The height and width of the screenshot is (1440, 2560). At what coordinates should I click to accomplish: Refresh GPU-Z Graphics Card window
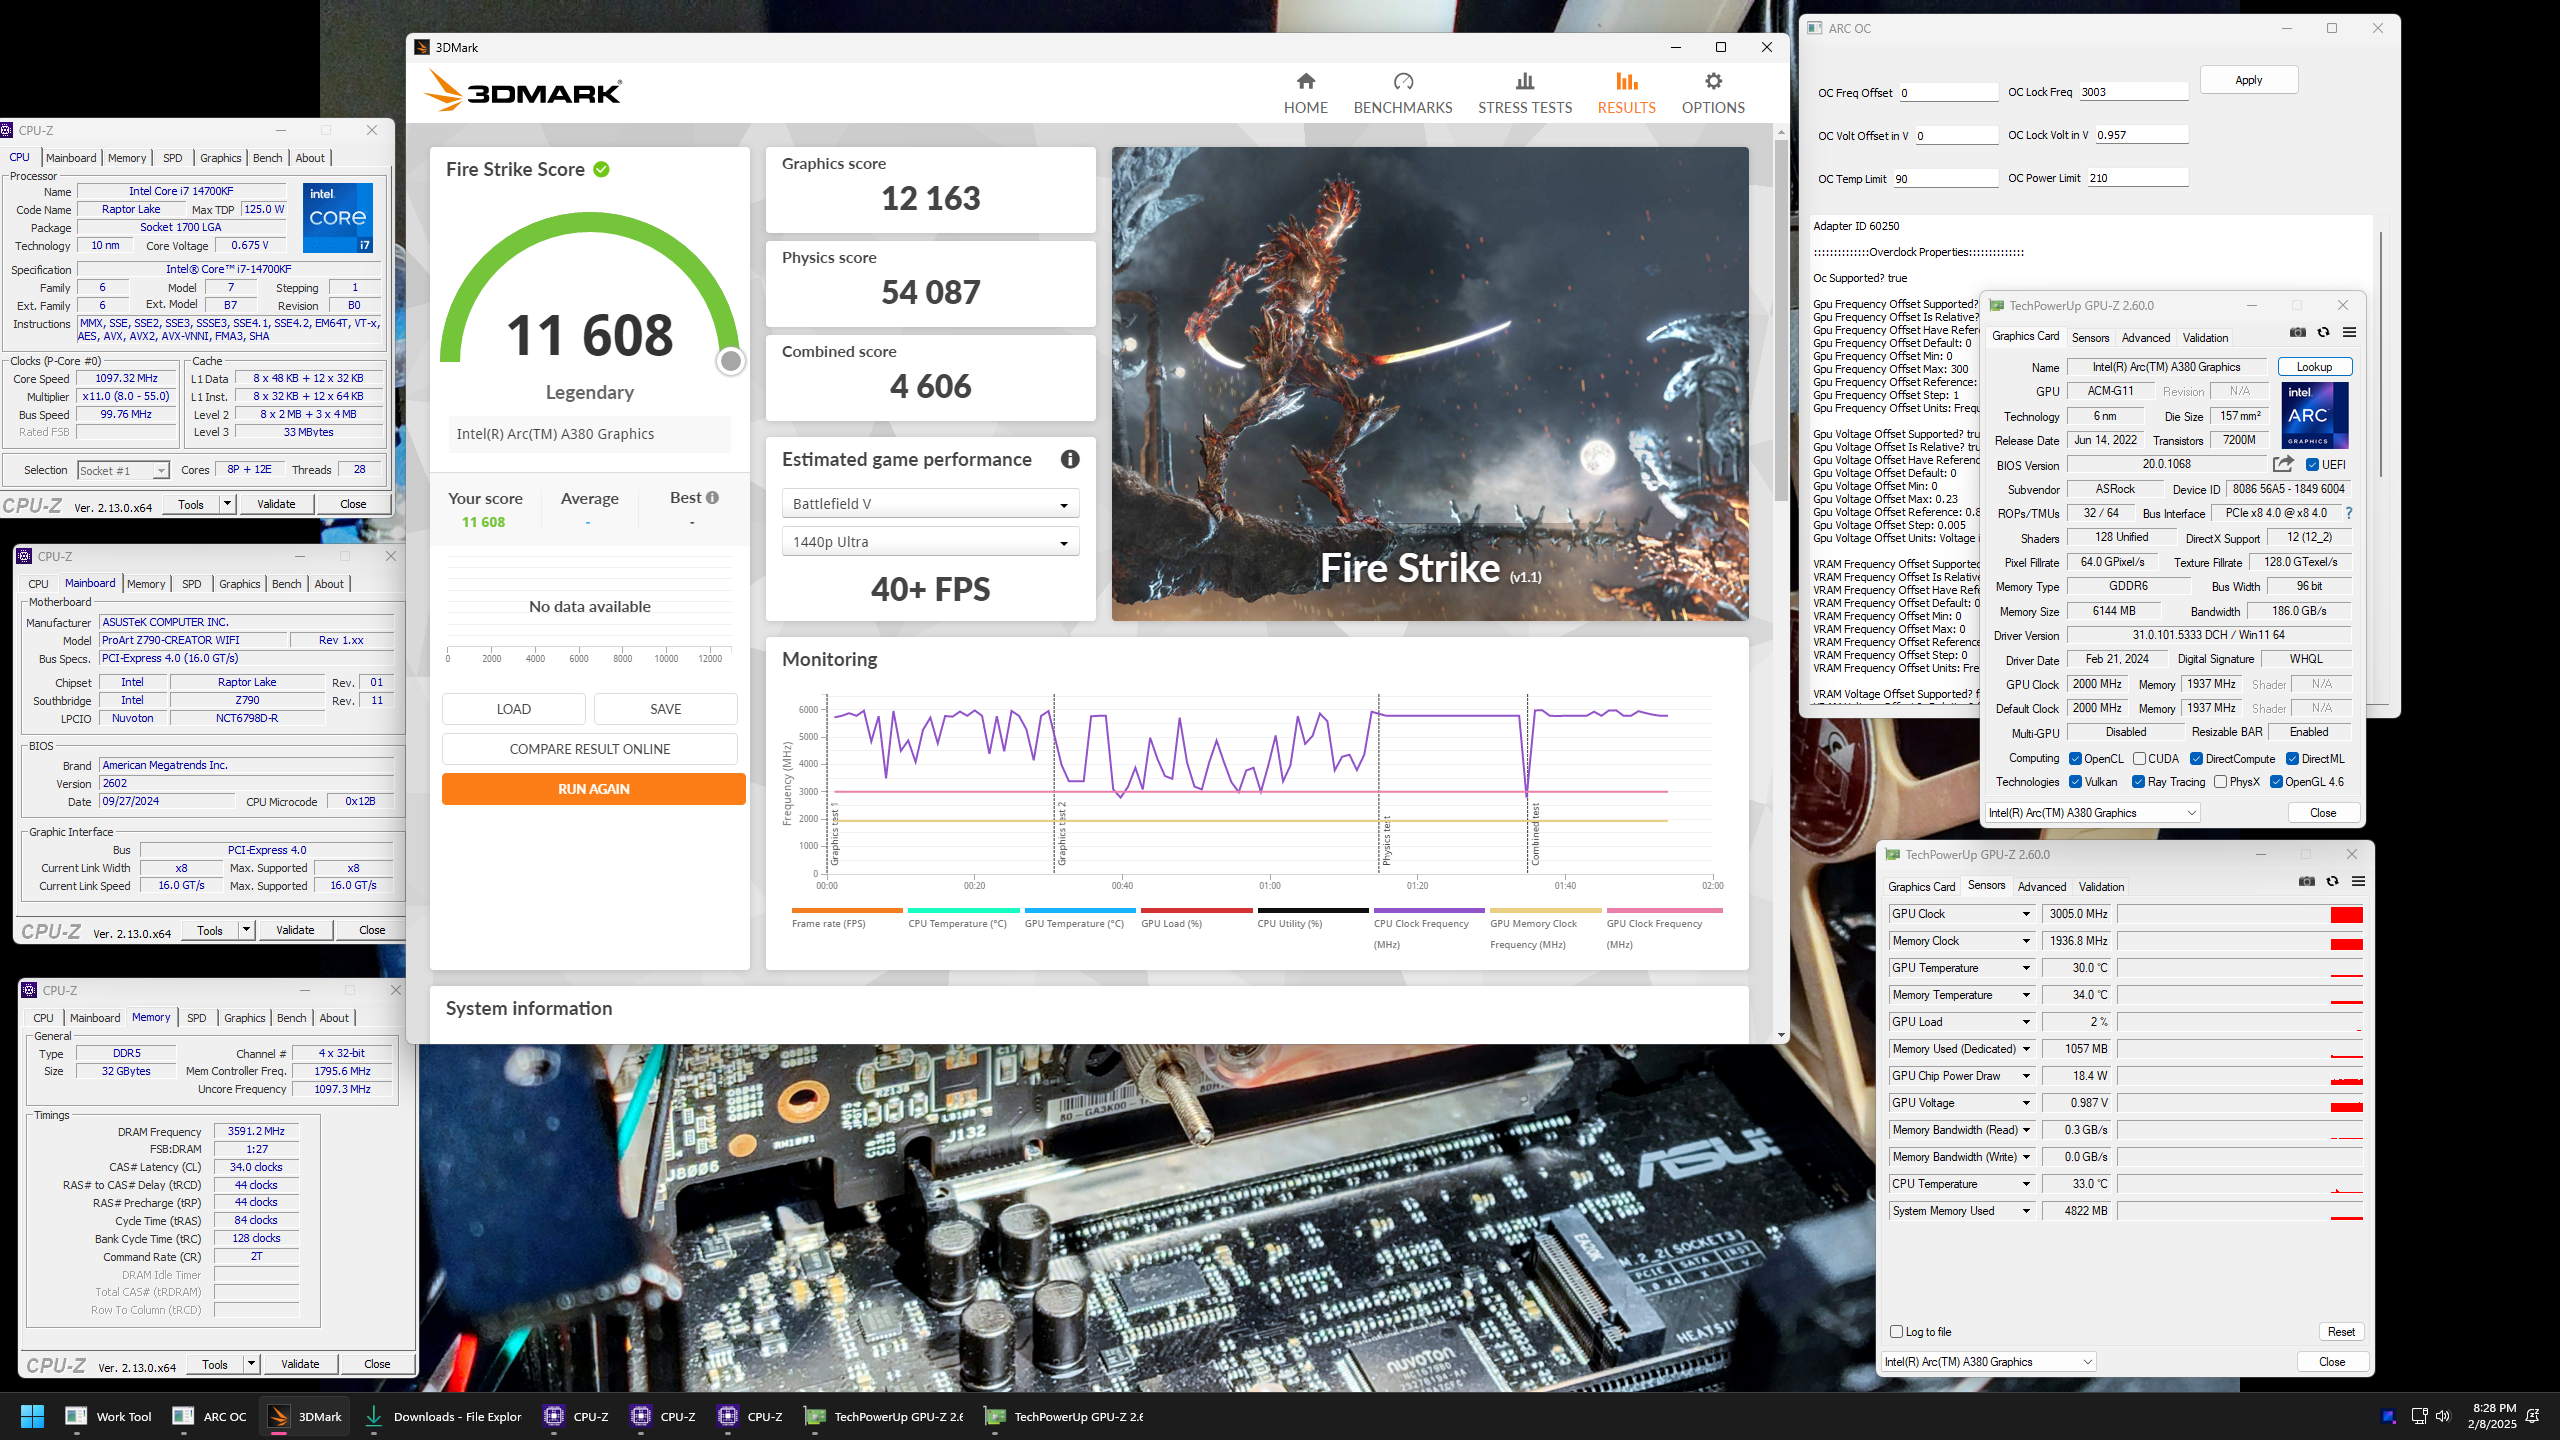click(2323, 332)
